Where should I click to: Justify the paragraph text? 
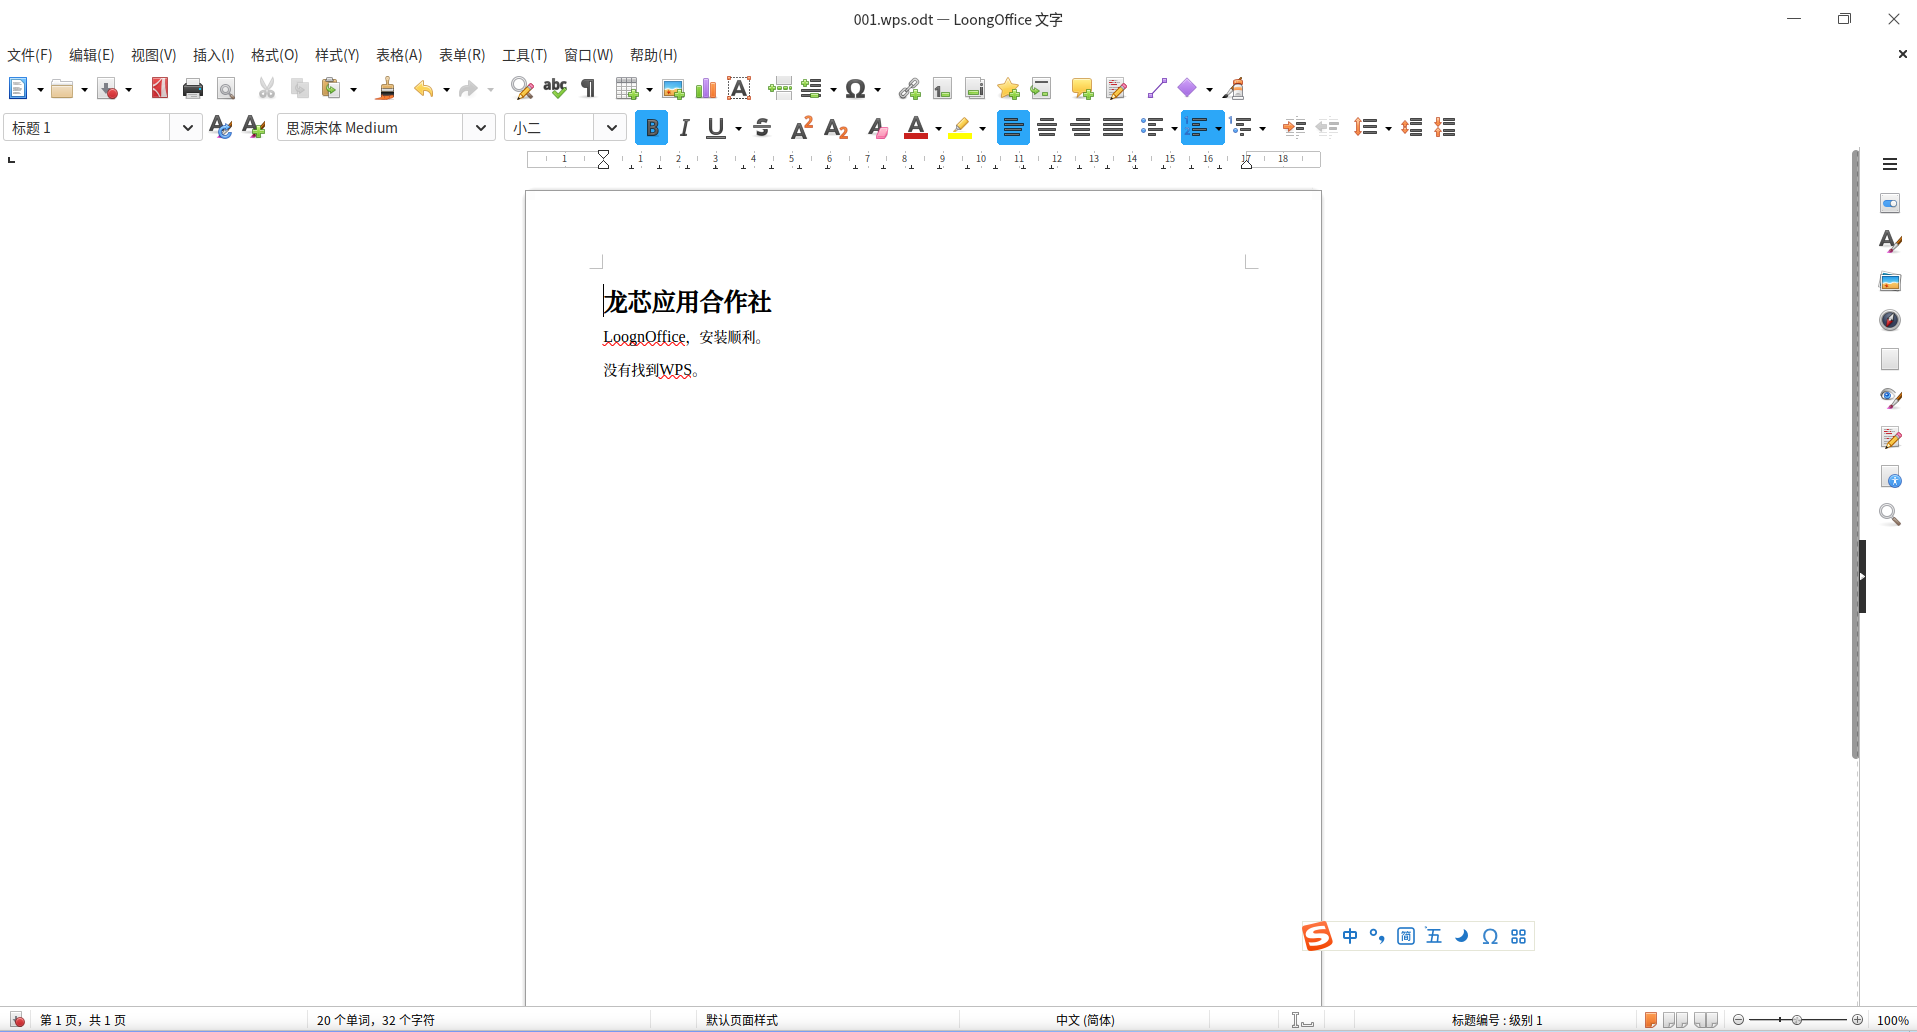pyautogui.click(x=1113, y=127)
